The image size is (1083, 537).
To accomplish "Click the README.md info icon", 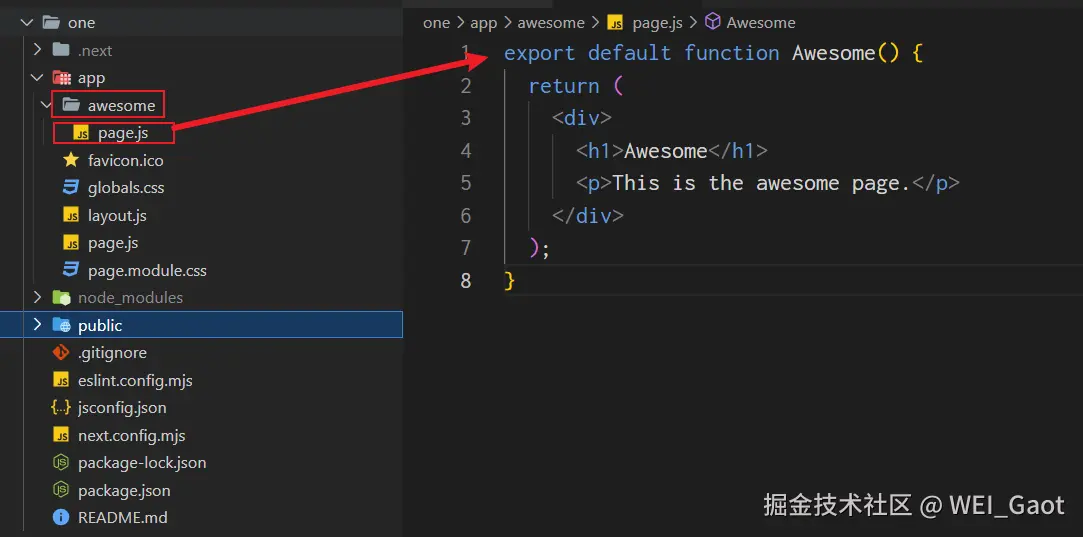I will [61, 517].
